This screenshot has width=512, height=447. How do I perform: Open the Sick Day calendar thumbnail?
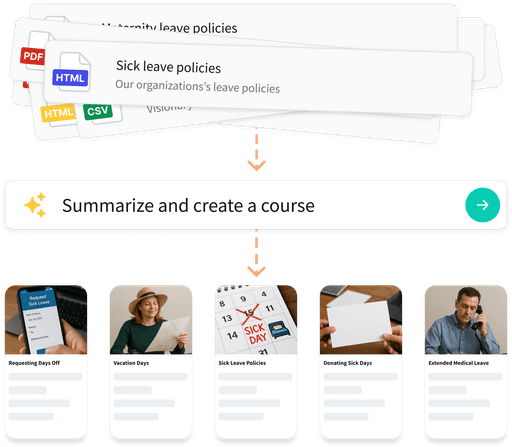coord(256,319)
